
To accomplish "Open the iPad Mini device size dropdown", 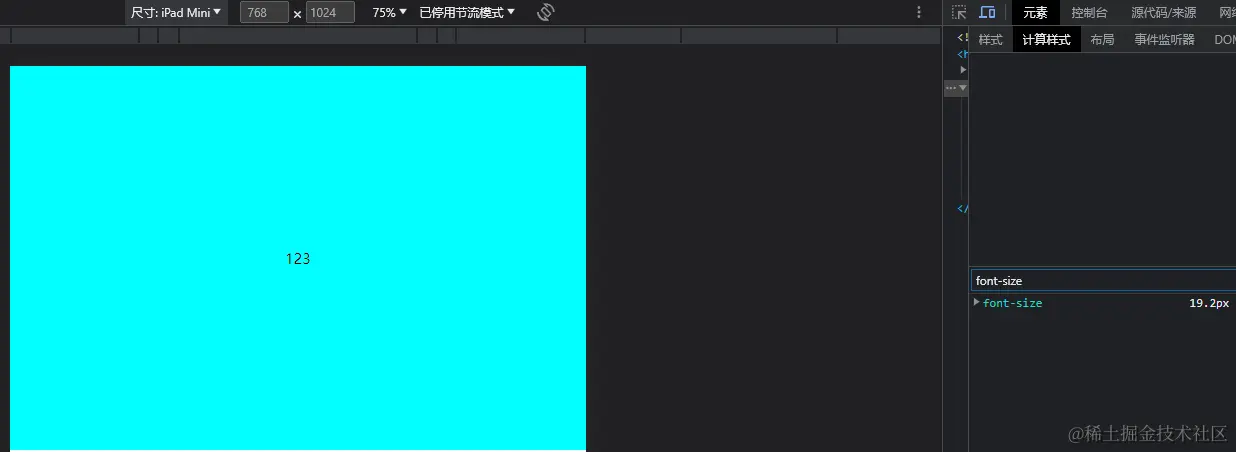I will [x=176, y=13].
